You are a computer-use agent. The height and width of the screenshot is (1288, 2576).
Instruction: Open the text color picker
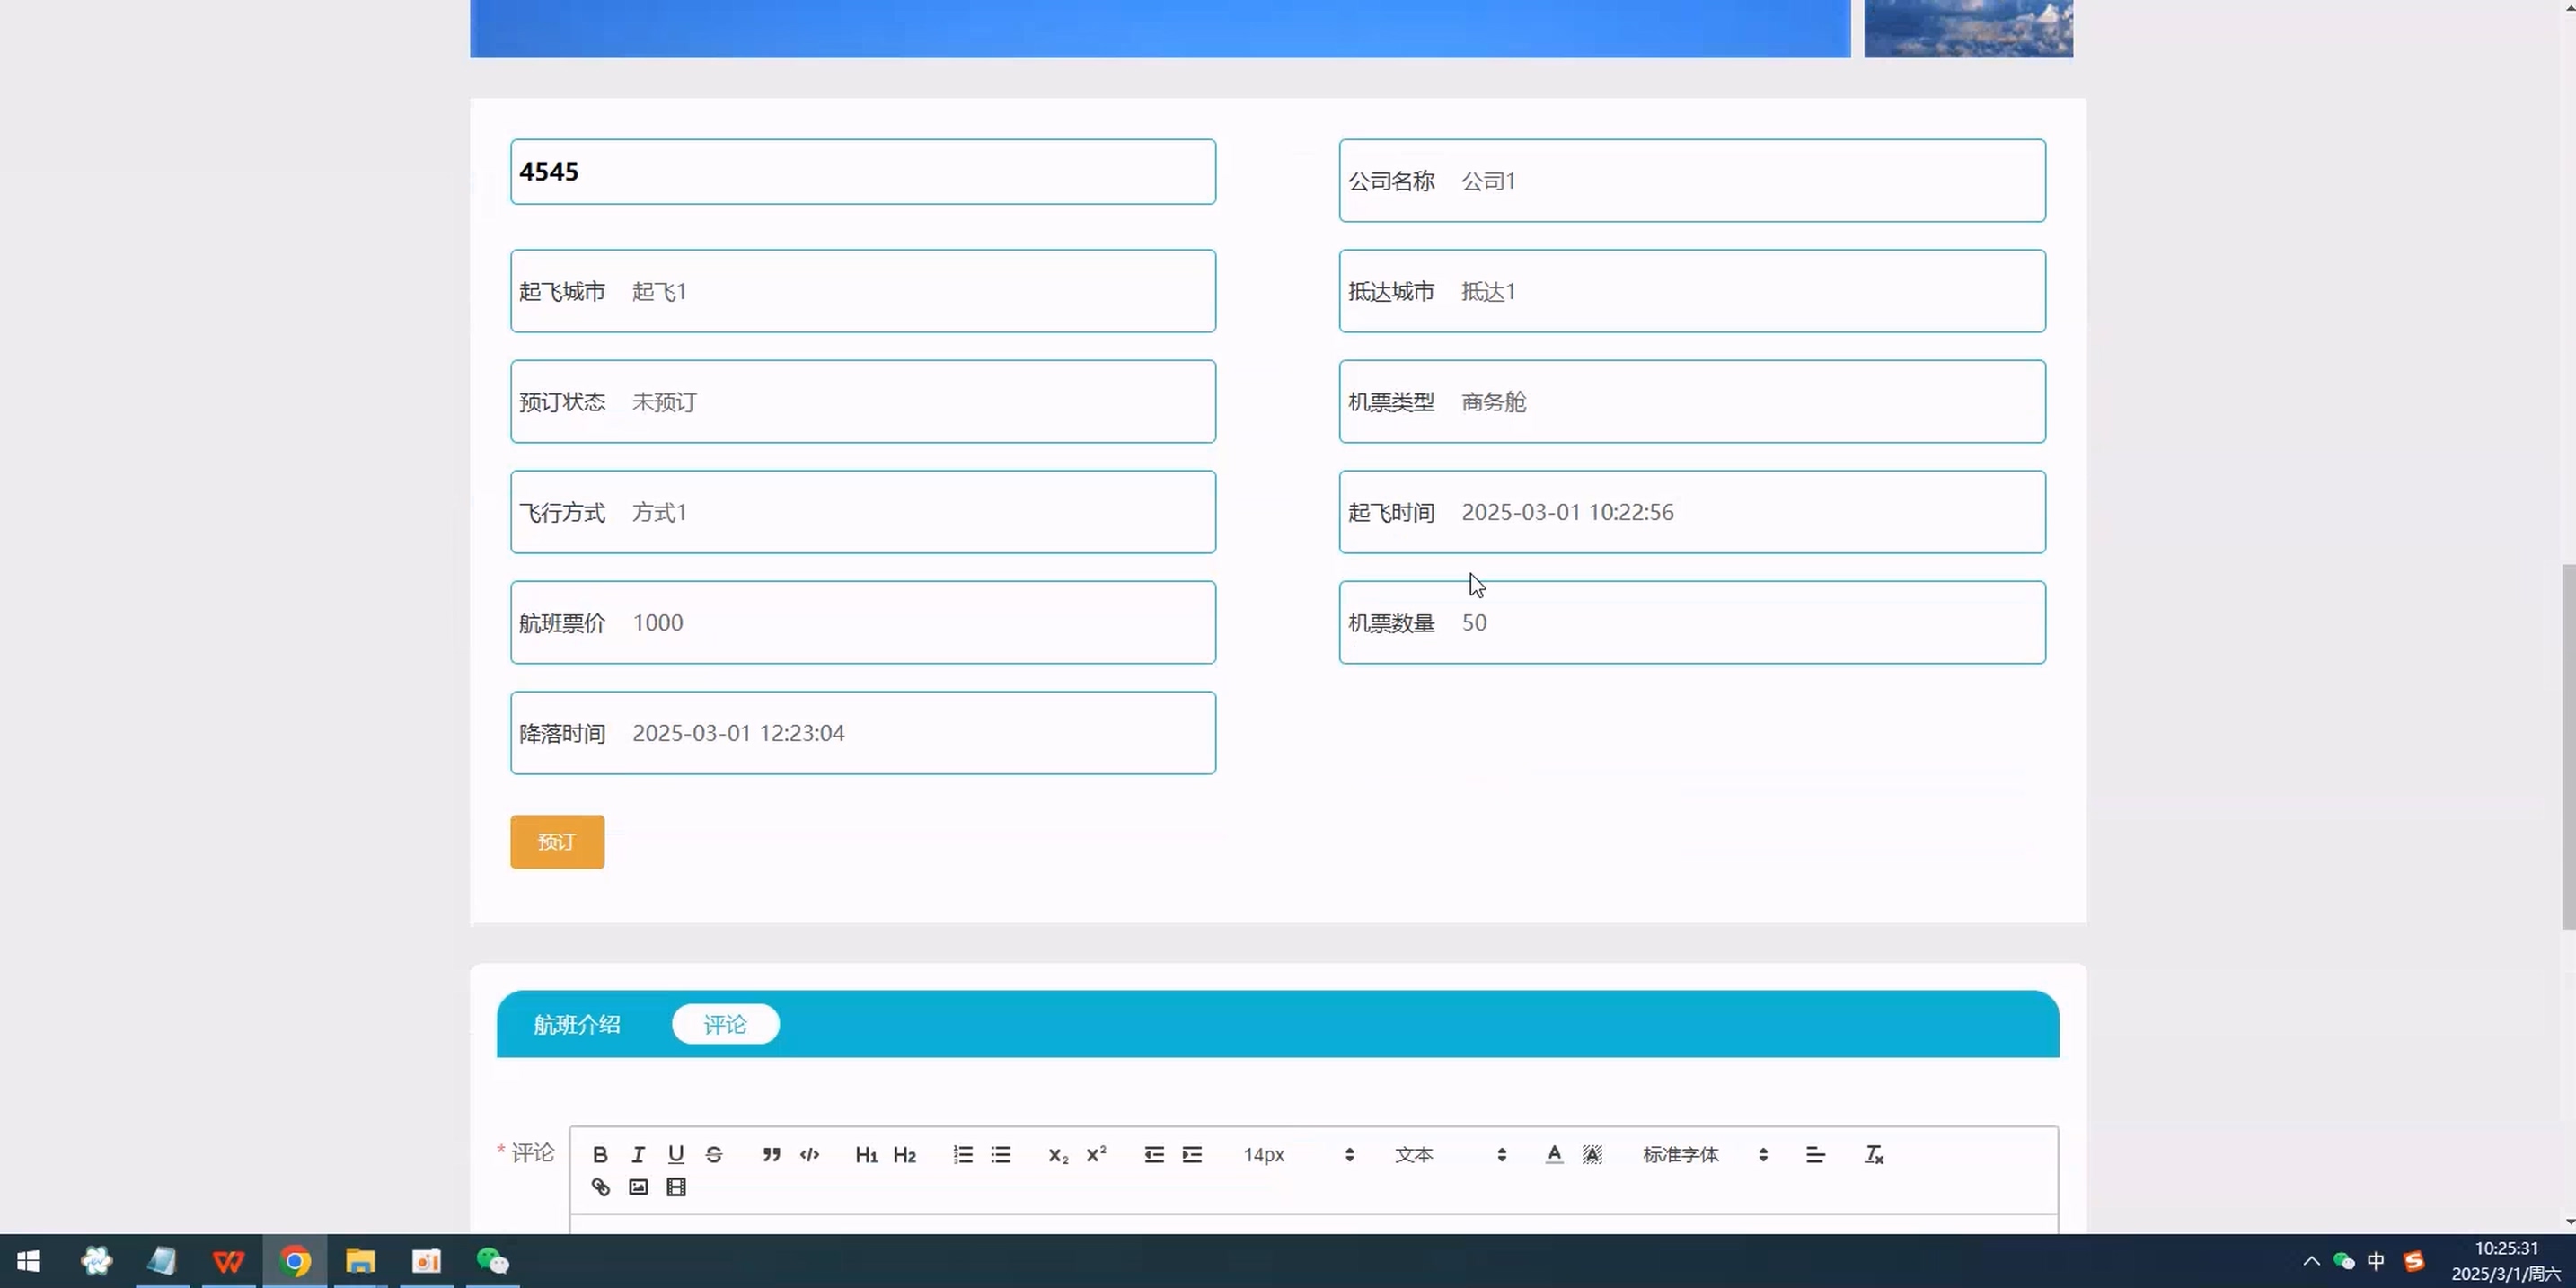point(1554,1155)
